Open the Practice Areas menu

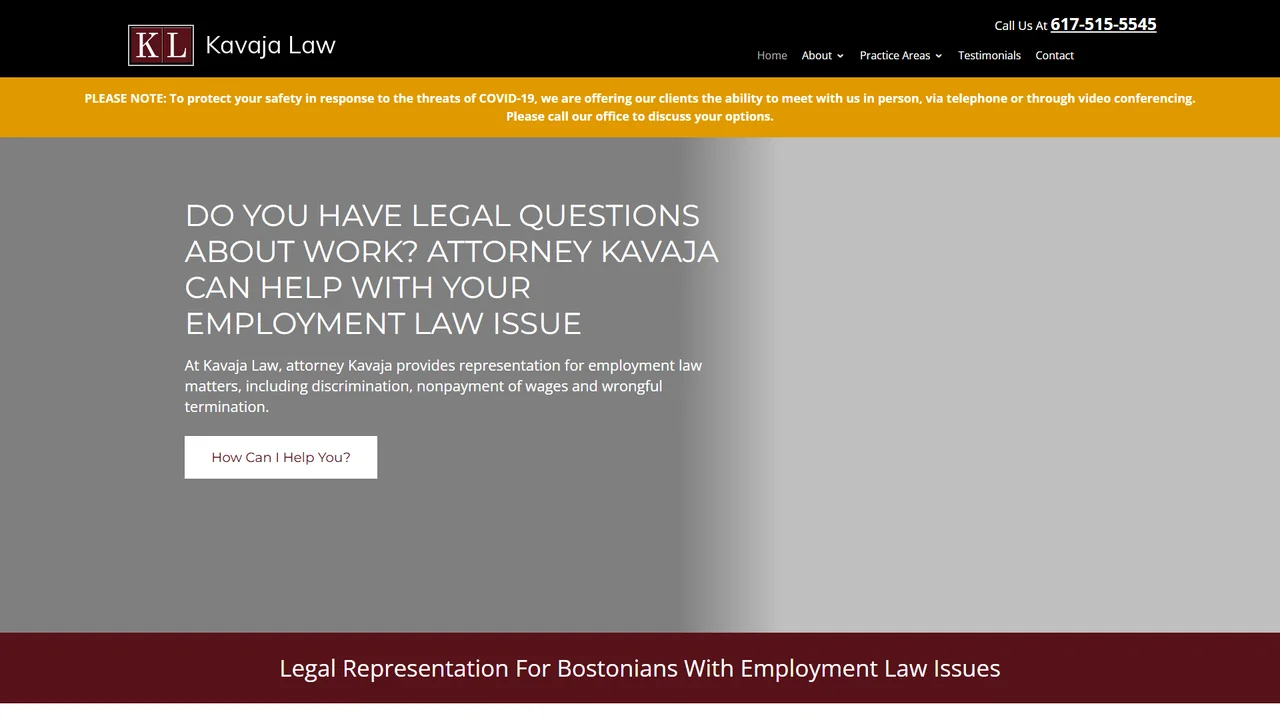[895, 55]
